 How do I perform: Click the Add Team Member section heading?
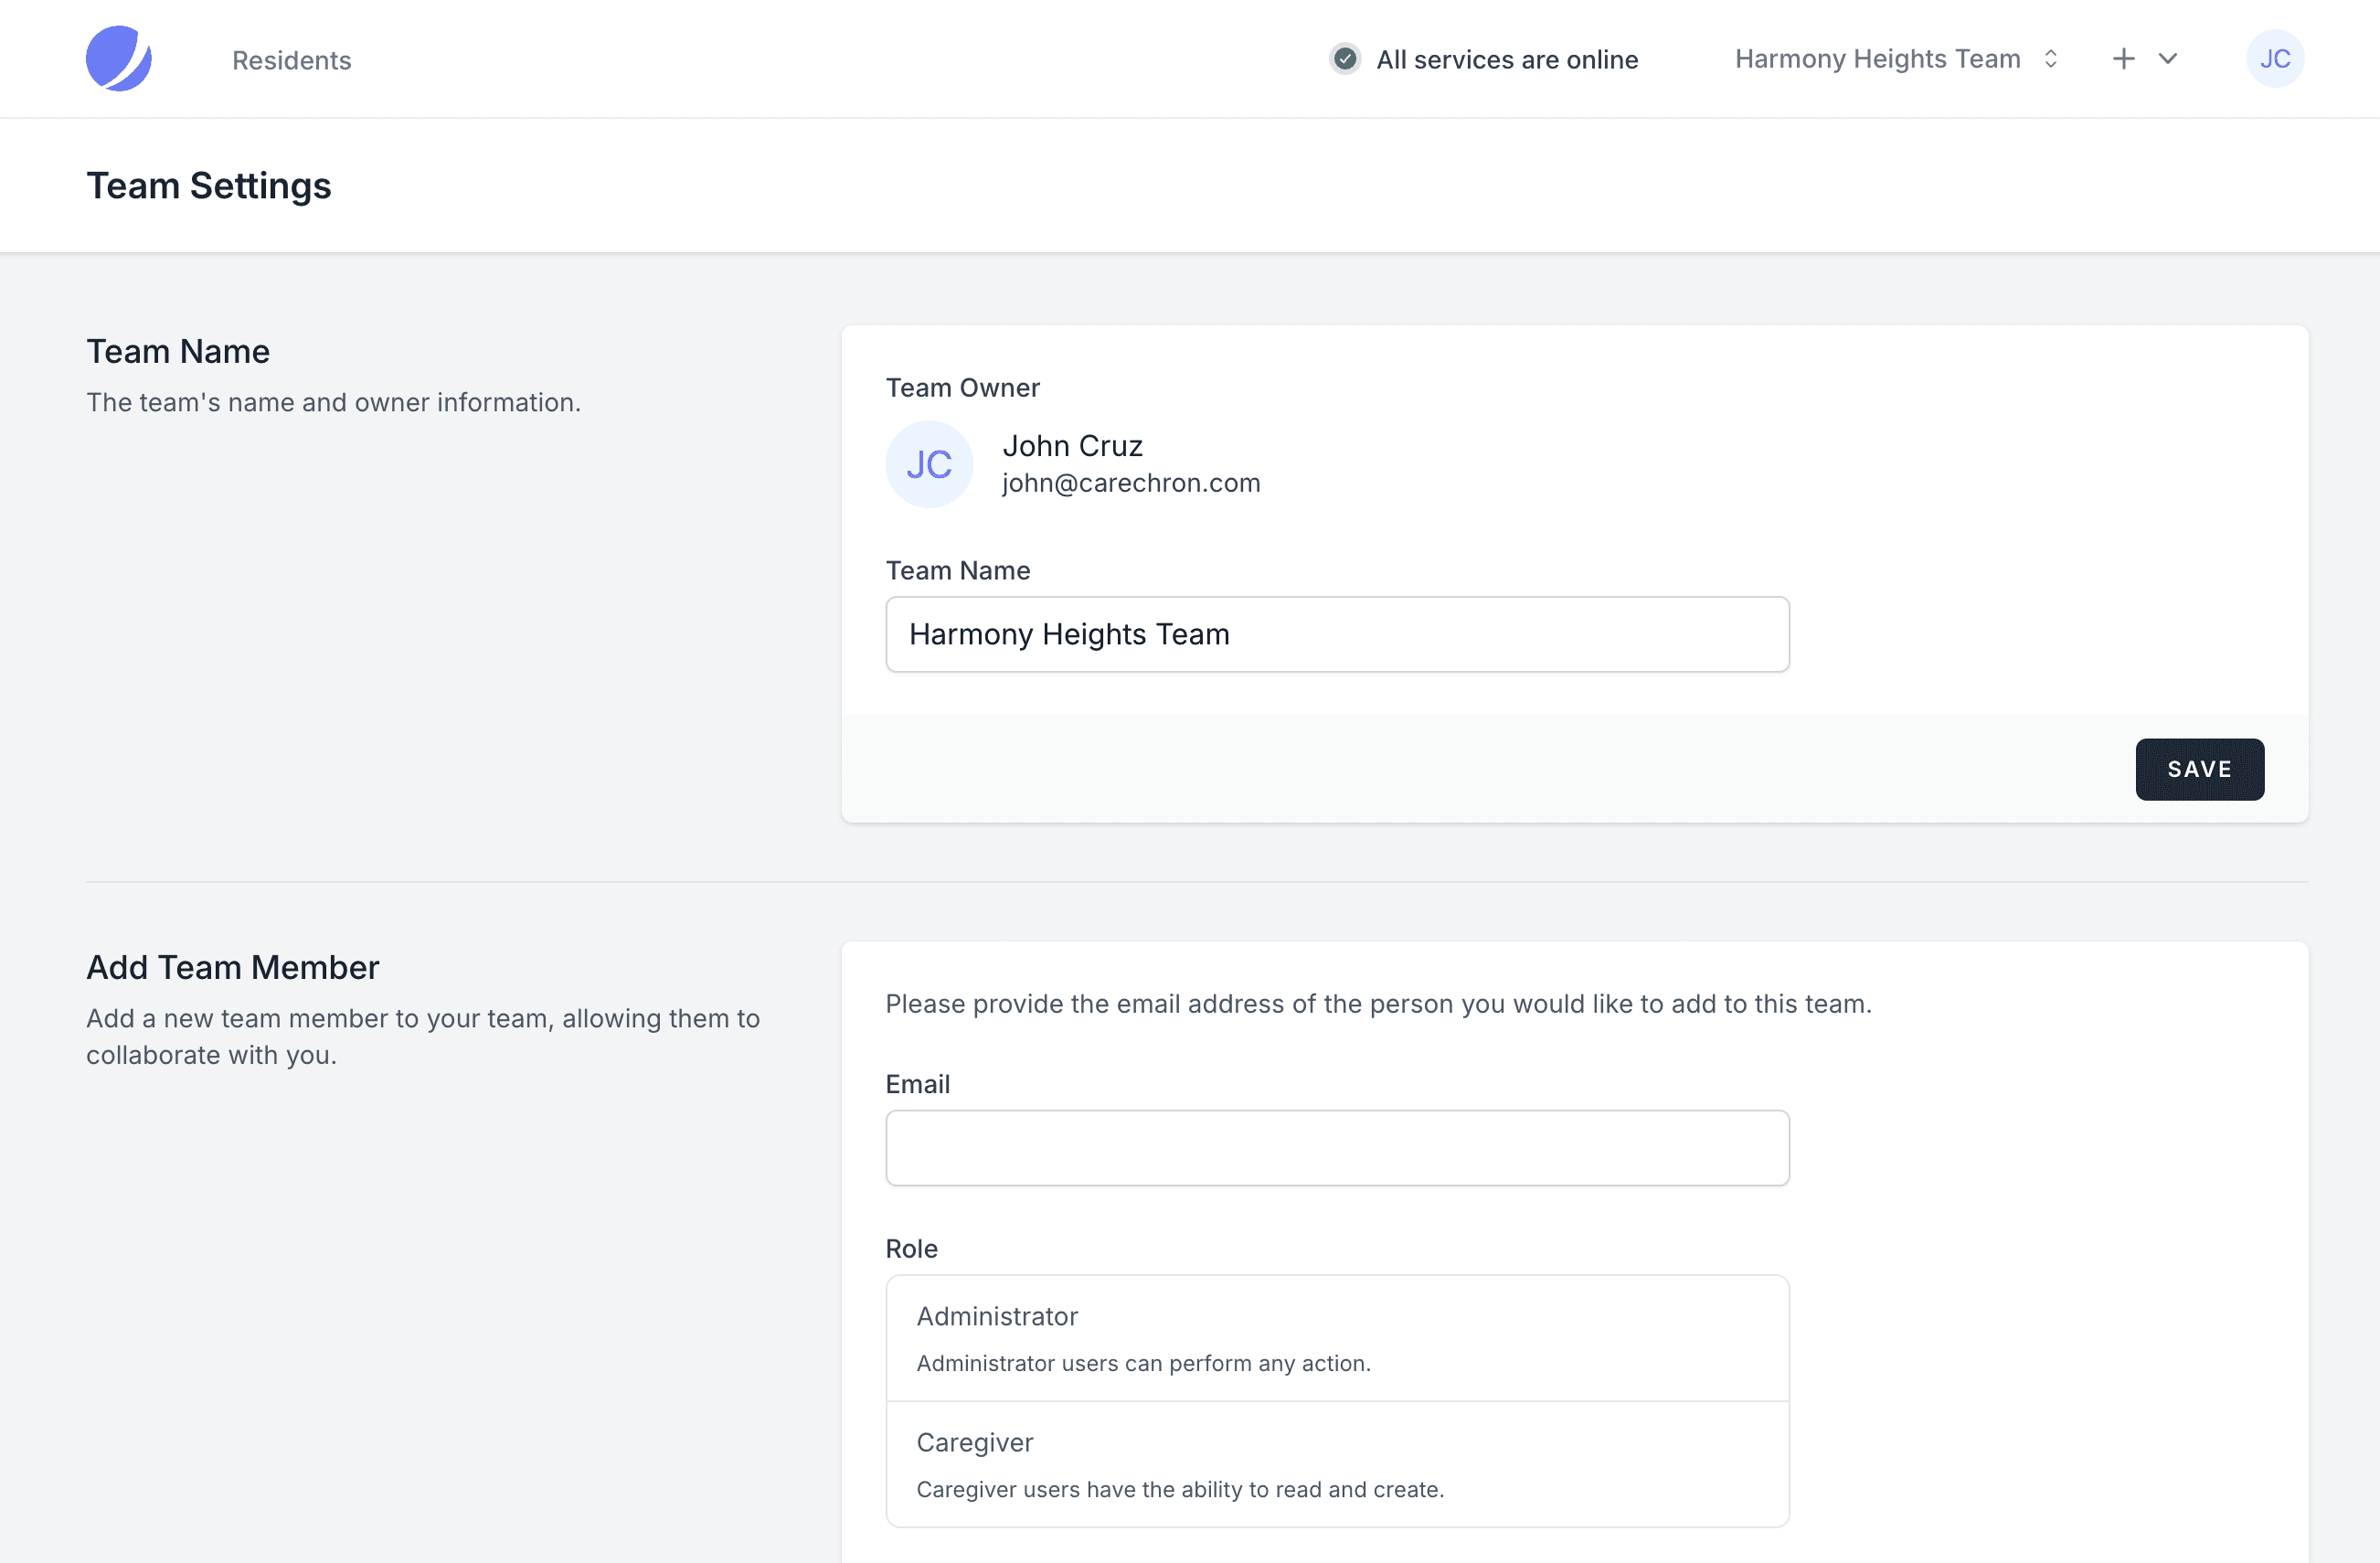pyautogui.click(x=233, y=967)
